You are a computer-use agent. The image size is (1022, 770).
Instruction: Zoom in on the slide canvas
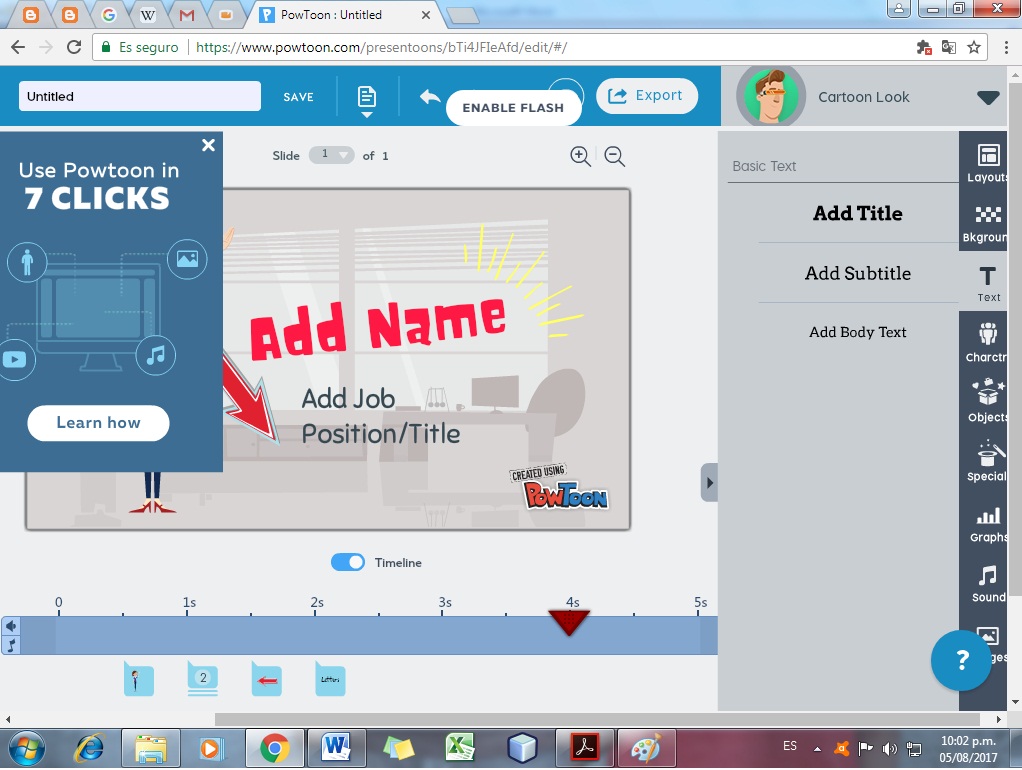580,156
